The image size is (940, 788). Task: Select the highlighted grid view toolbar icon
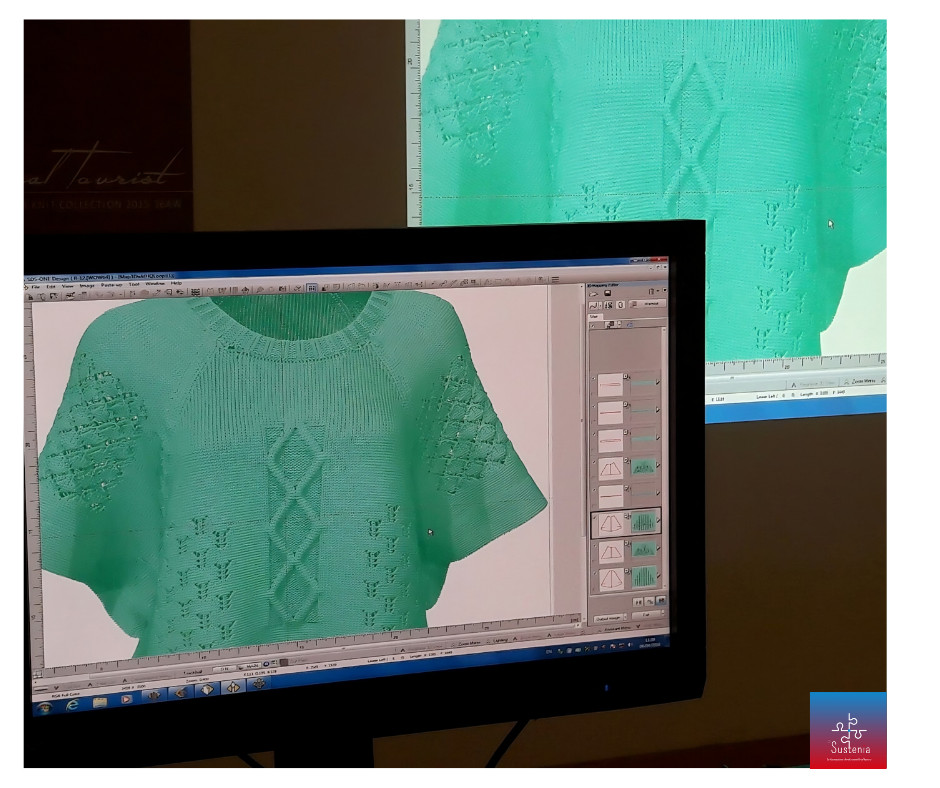point(312,288)
